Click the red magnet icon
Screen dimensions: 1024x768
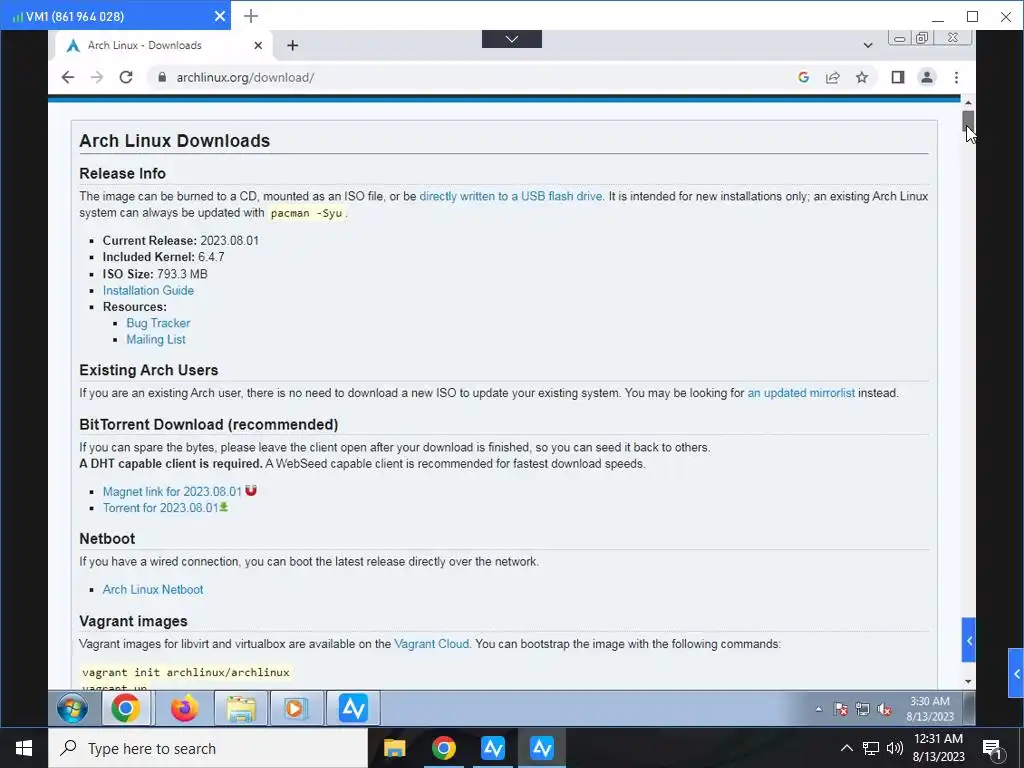251,490
